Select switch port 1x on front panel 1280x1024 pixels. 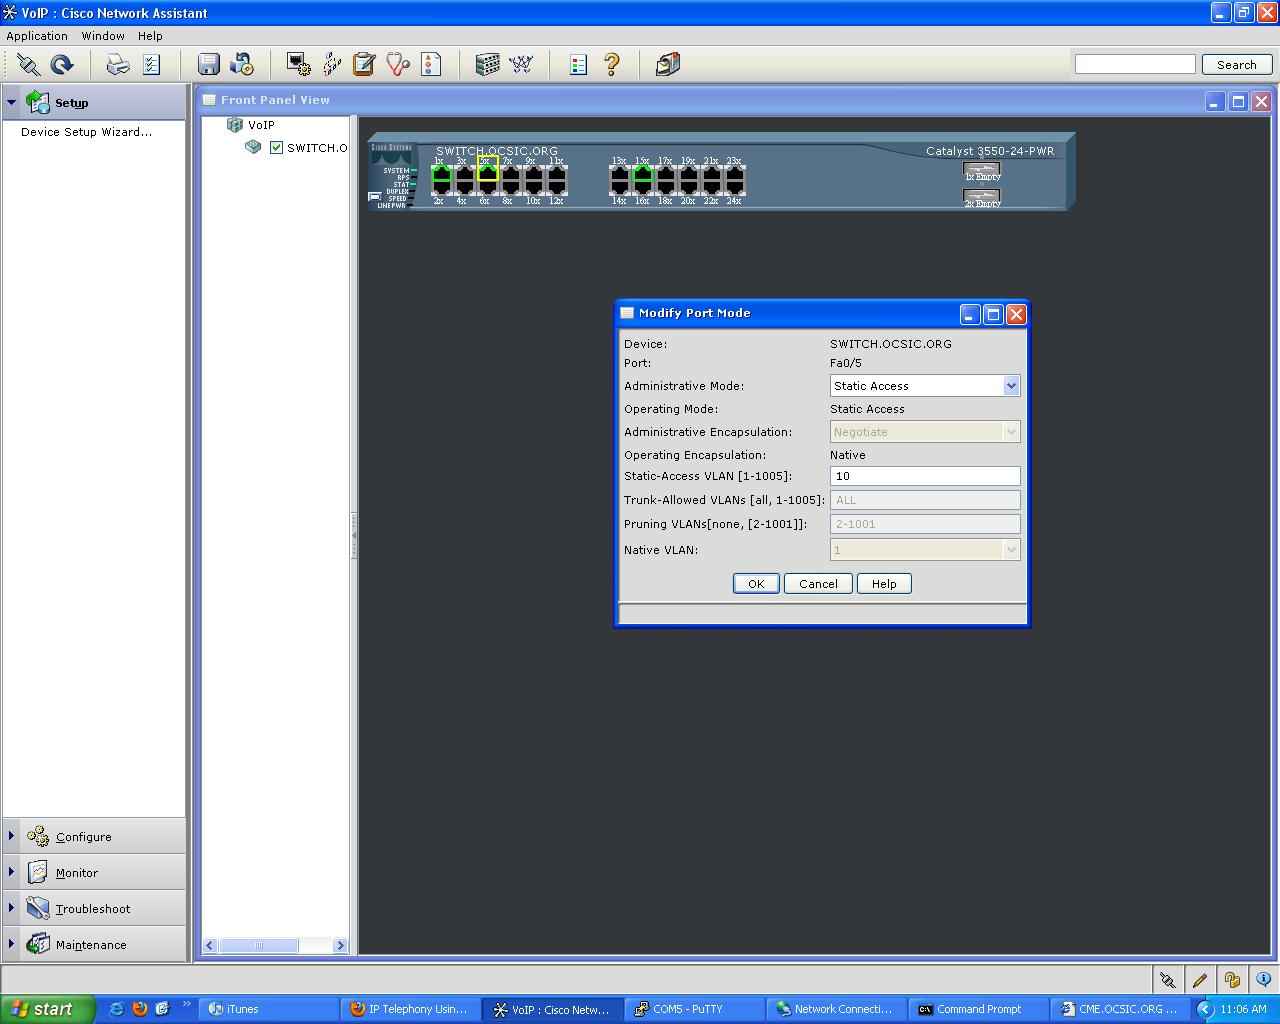(x=441, y=173)
